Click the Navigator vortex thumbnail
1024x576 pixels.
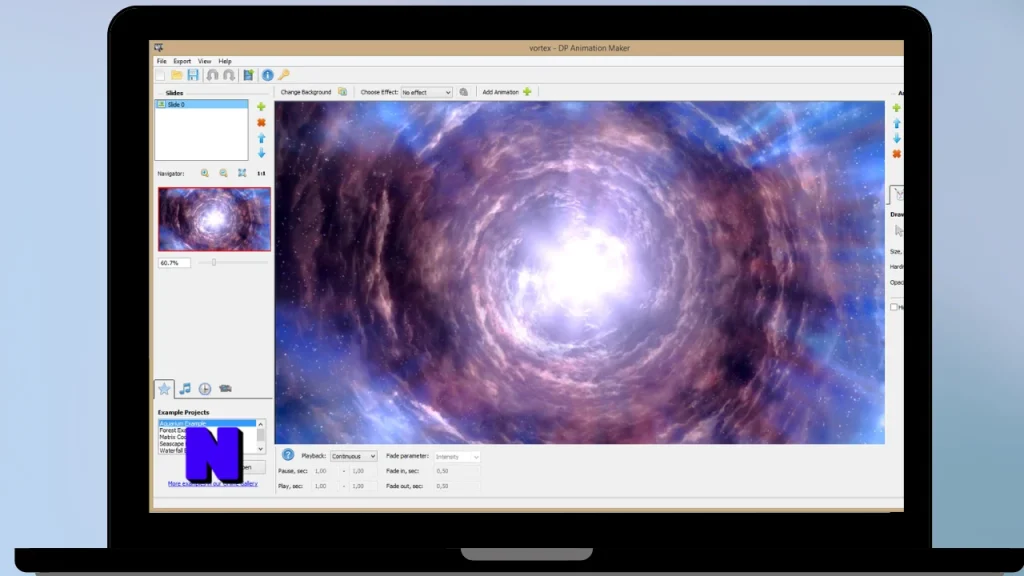click(214, 219)
